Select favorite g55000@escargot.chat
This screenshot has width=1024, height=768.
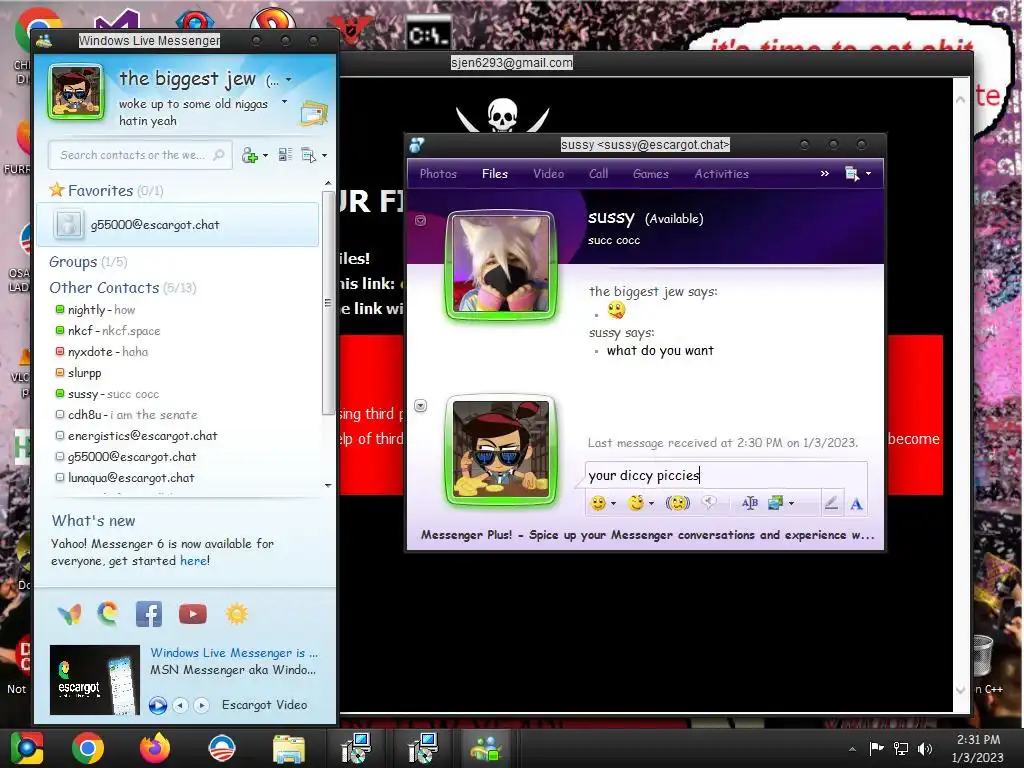(x=177, y=225)
